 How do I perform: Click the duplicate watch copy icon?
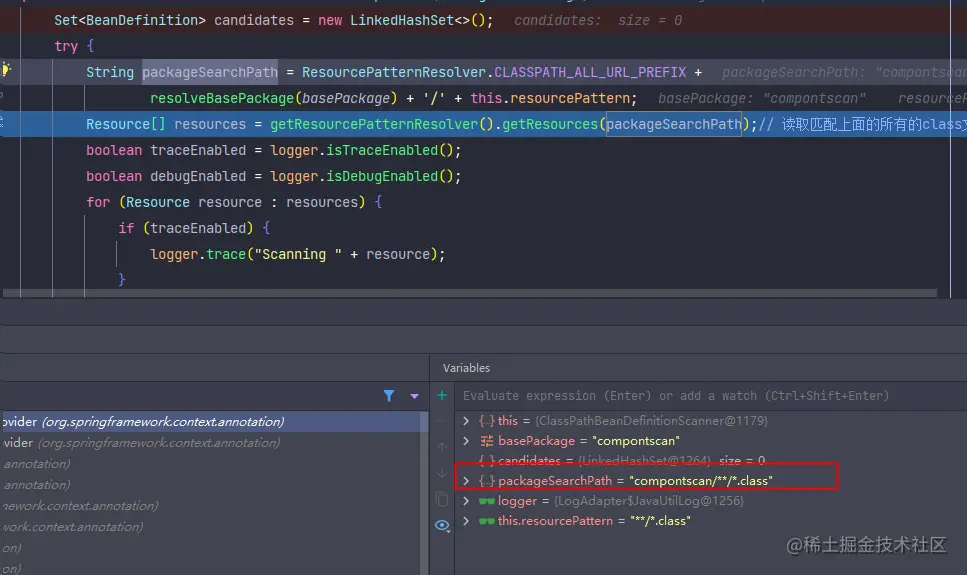[442, 498]
